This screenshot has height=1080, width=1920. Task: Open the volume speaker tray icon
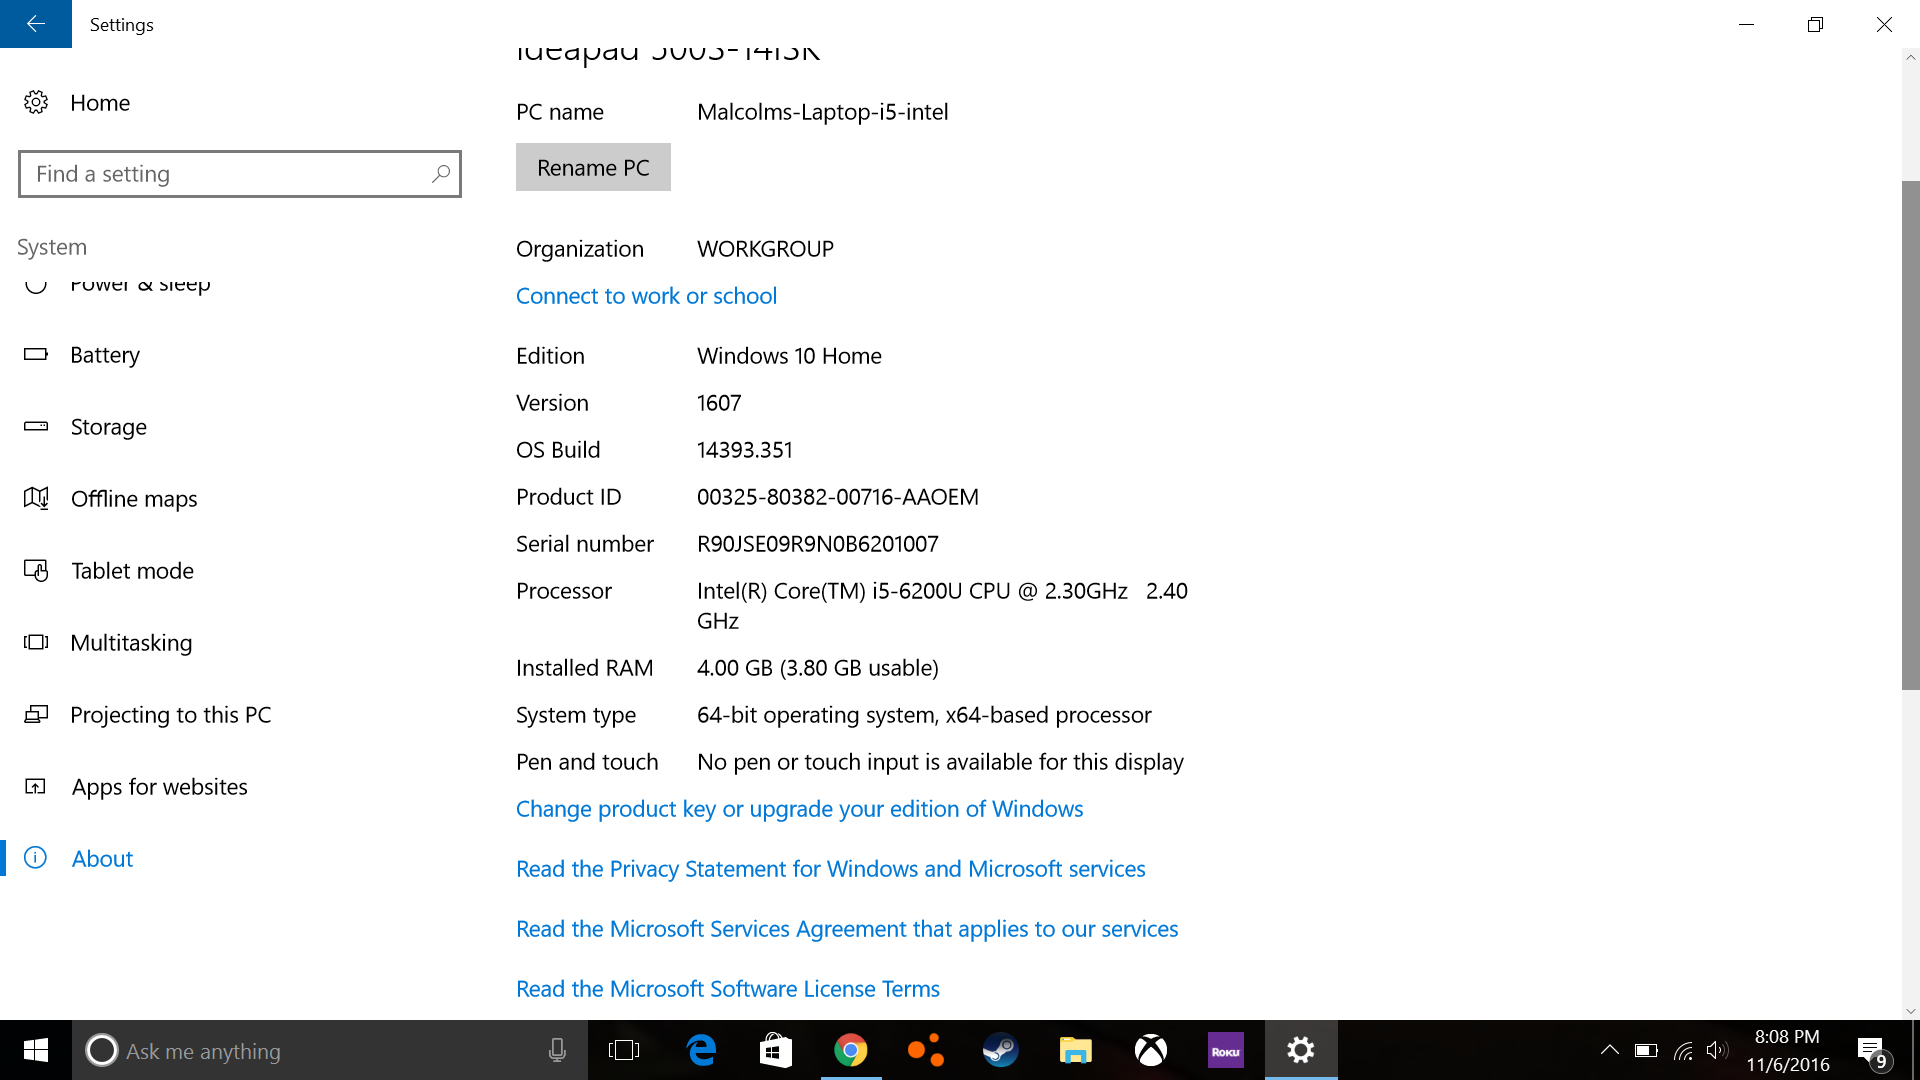1717,1050
